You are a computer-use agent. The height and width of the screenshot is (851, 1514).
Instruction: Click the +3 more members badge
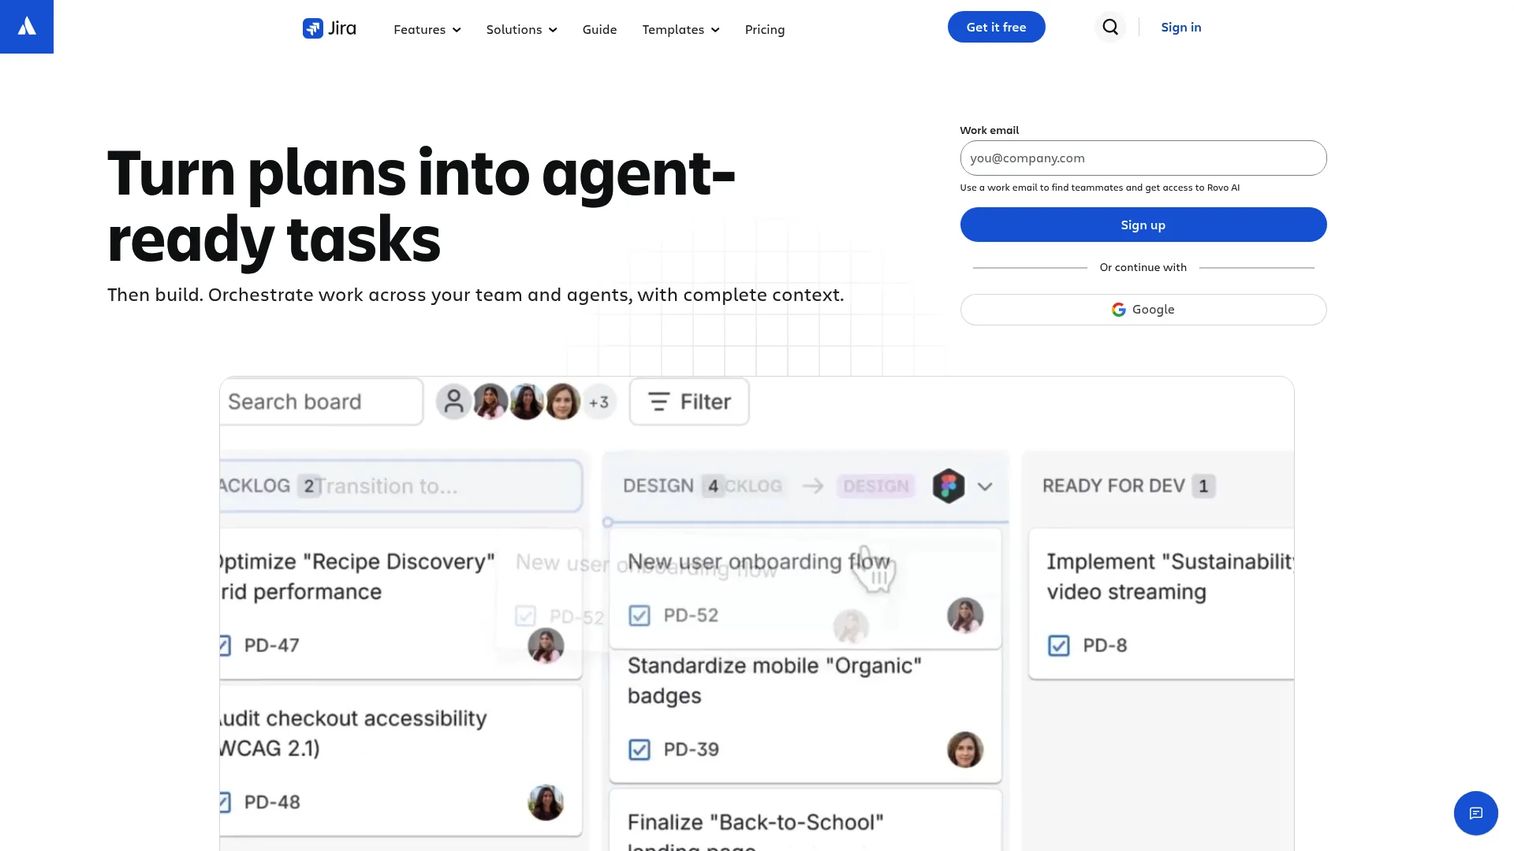pos(599,402)
